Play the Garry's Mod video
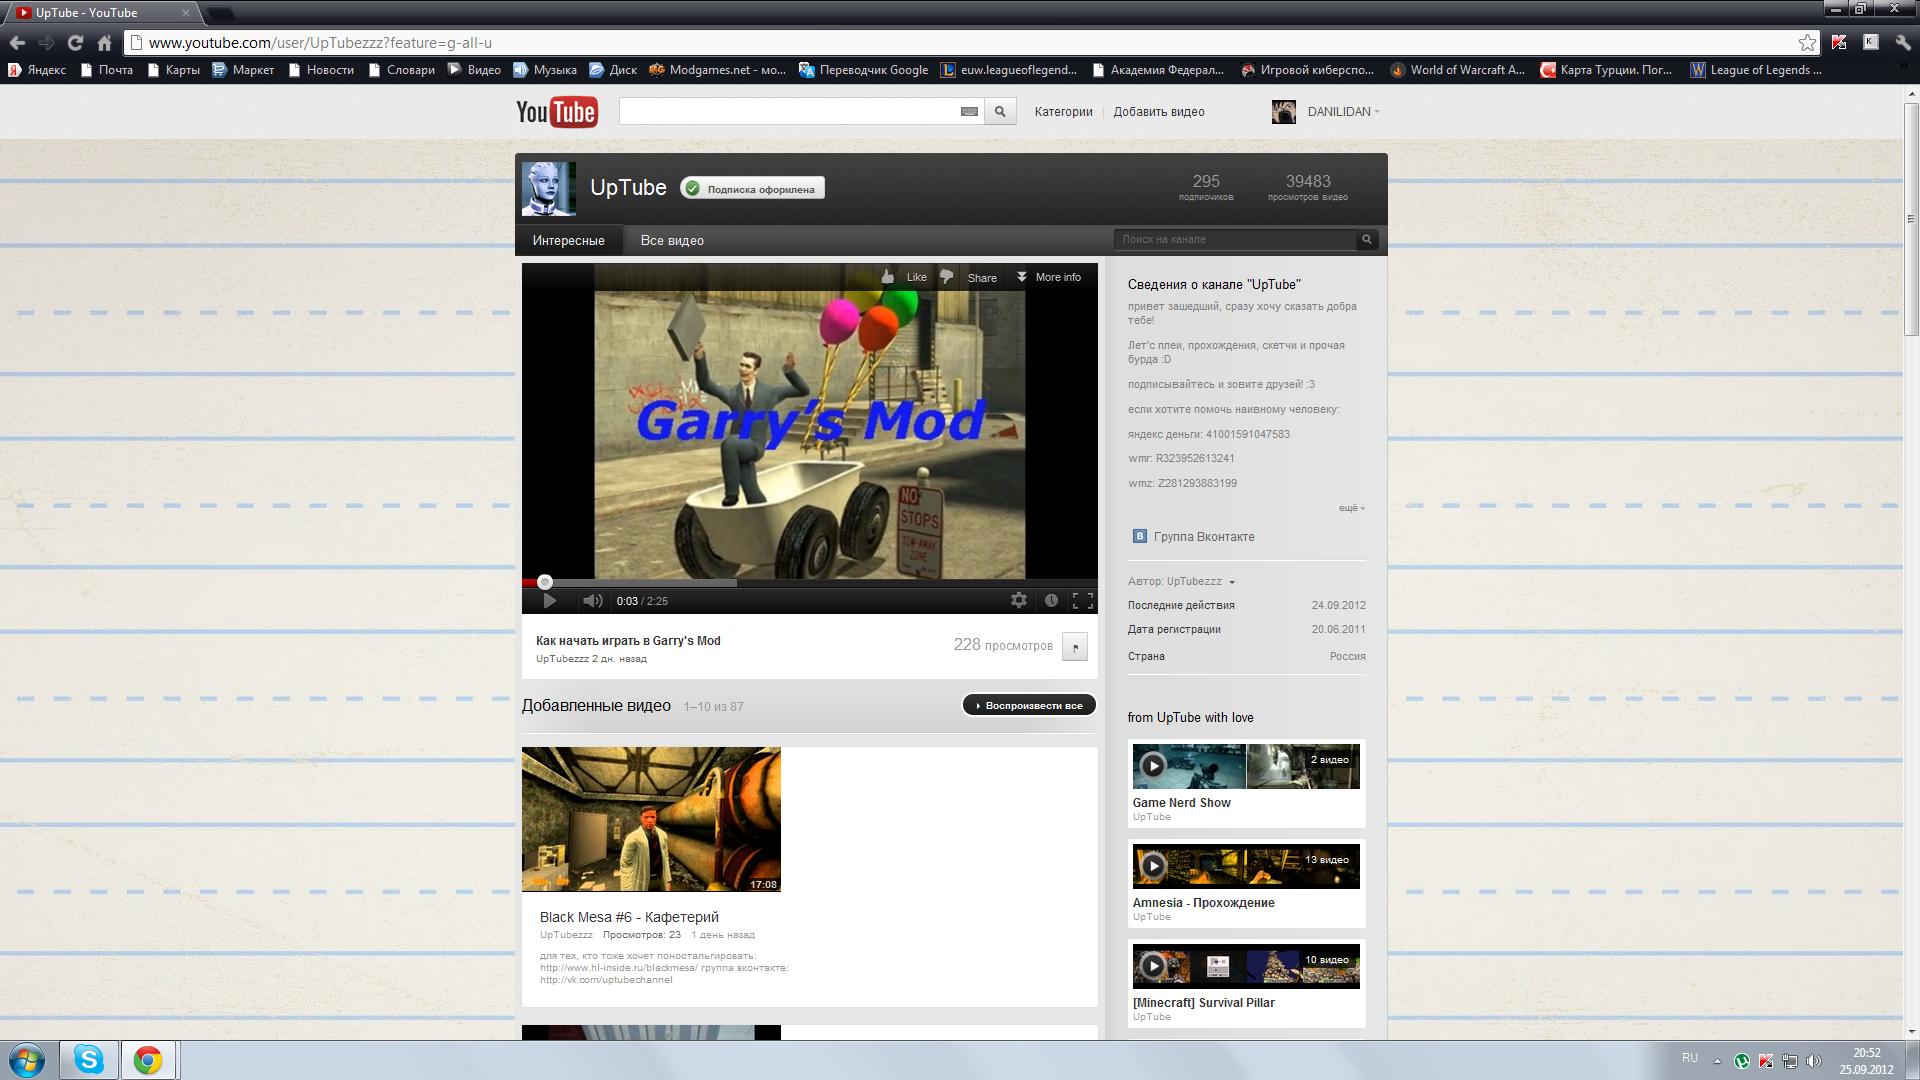 pyautogui.click(x=549, y=601)
